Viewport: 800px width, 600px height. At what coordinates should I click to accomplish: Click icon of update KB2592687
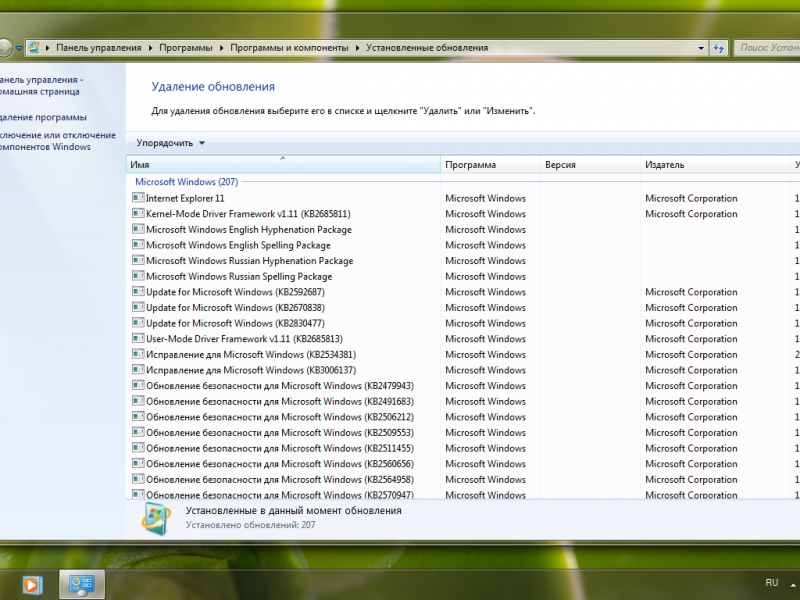click(x=138, y=292)
